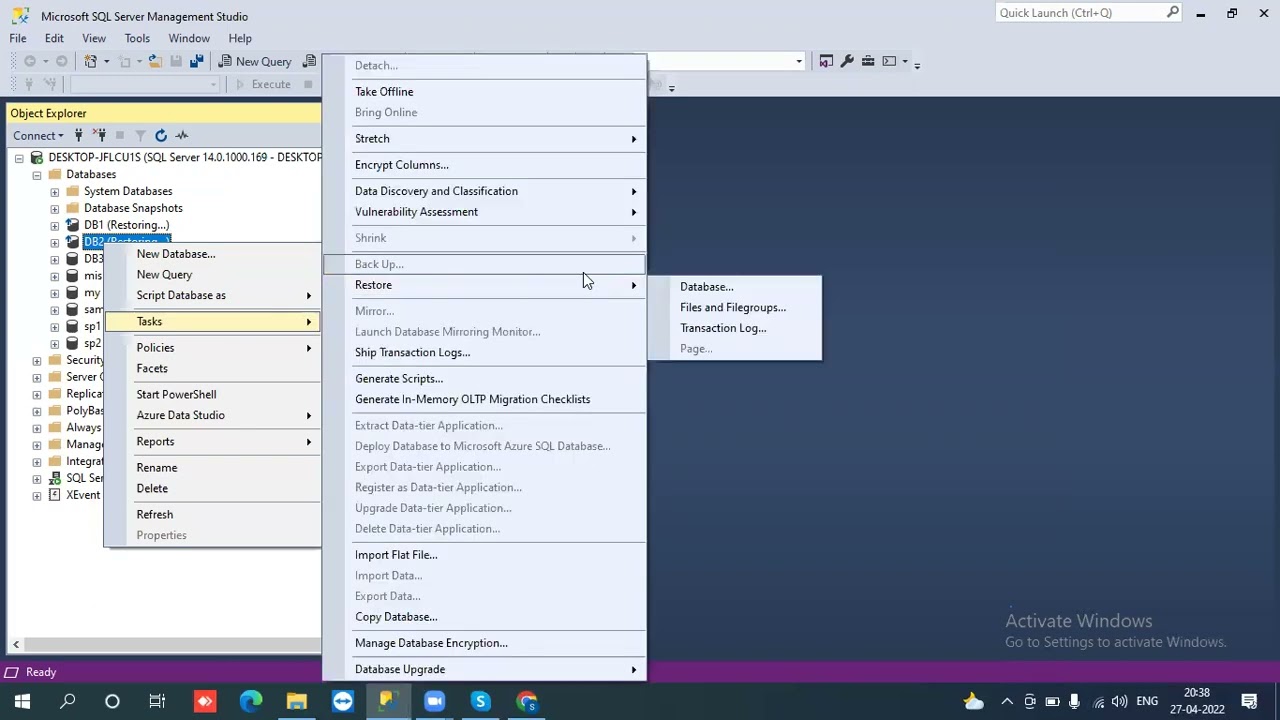This screenshot has width=1280, height=720.
Task: Open the Edit menu
Action: pyautogui.click(x=54, y=38)
